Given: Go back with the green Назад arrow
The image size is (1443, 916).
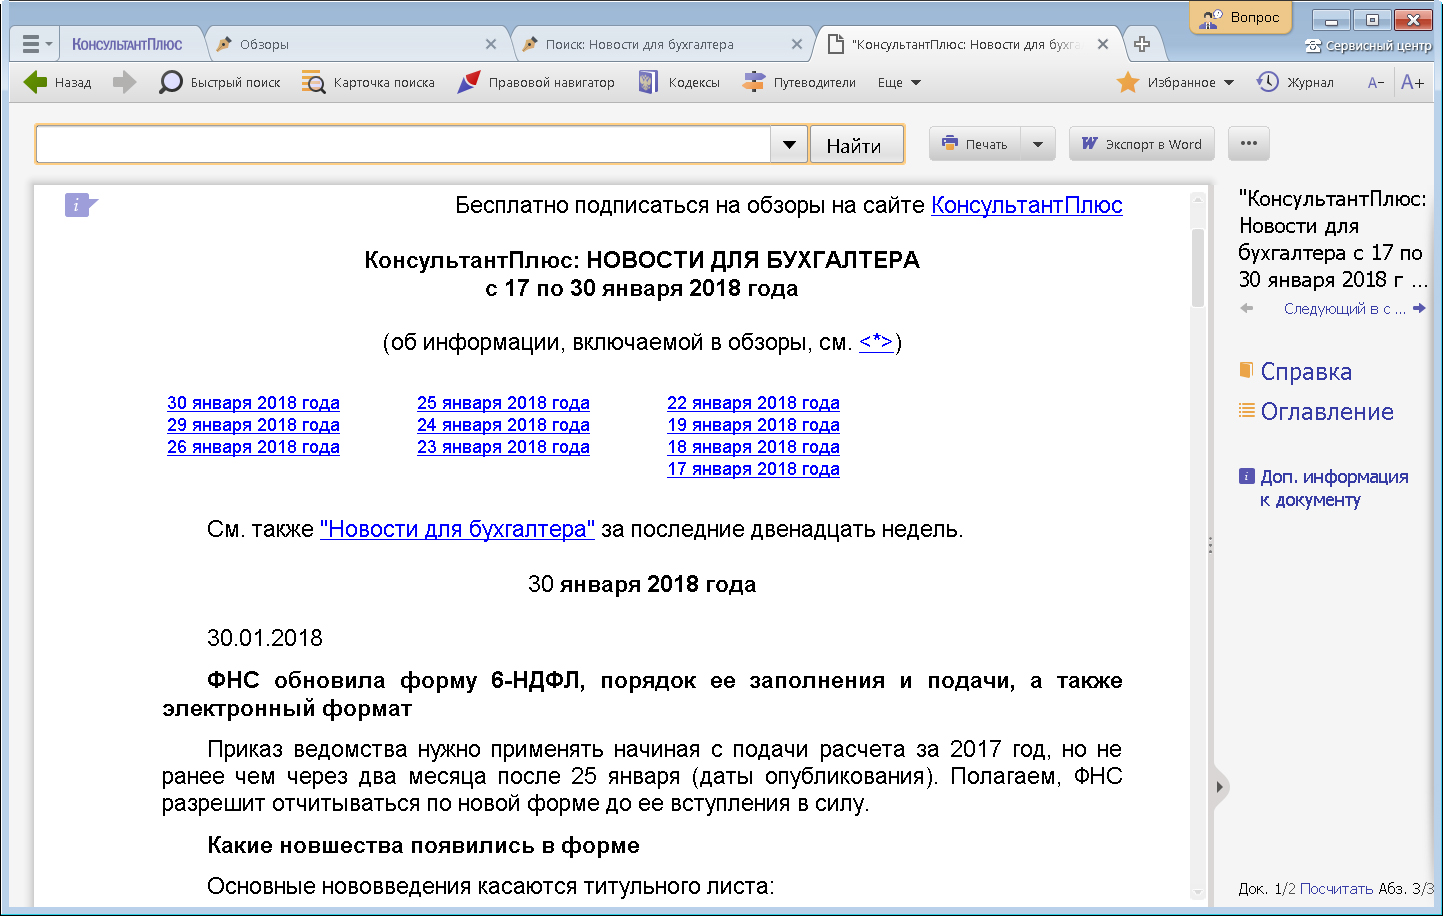Looking at the screenshot, I should coord(57,82).
